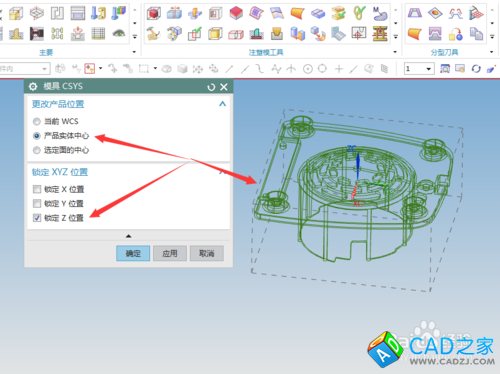
Task: Click the 应用 button
Action: coord(170,253)
